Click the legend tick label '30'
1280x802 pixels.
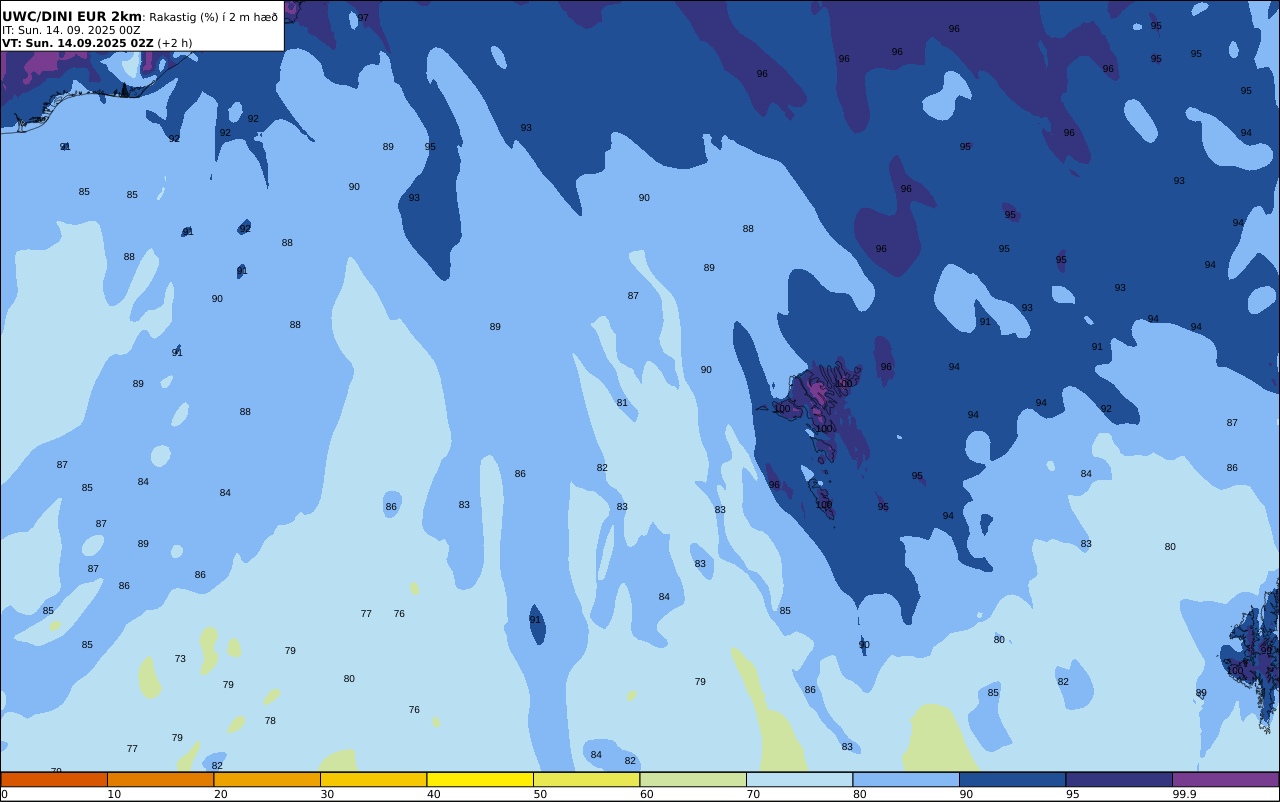point(327,794)
